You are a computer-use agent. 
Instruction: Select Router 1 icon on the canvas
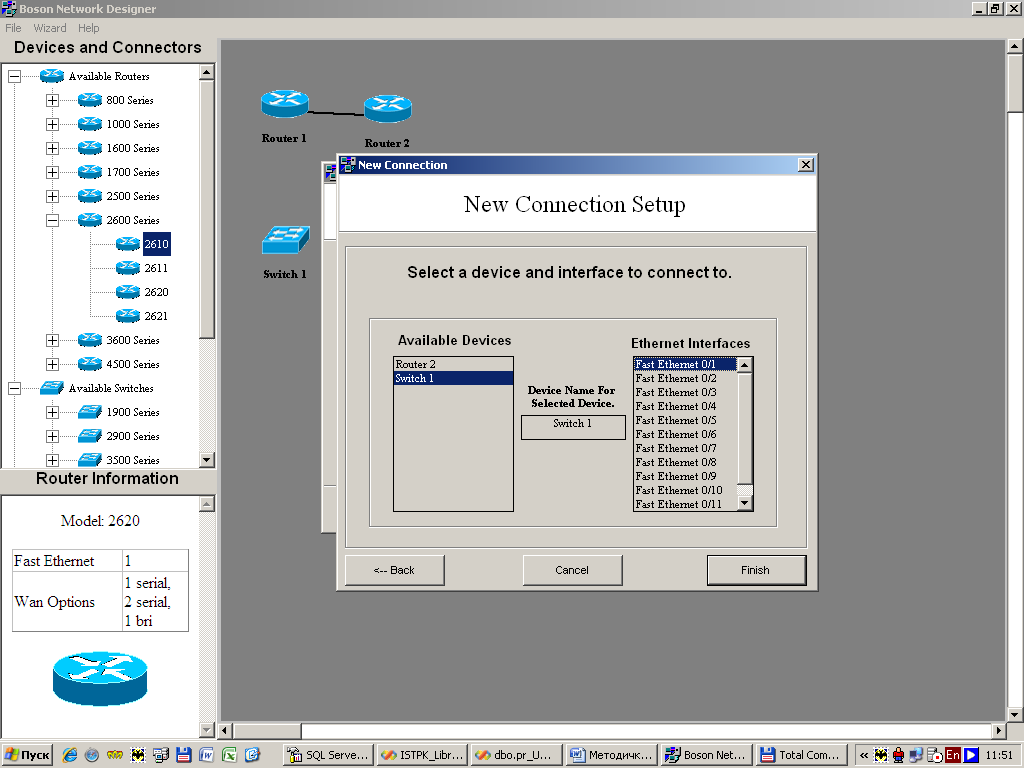pos(284,104)
